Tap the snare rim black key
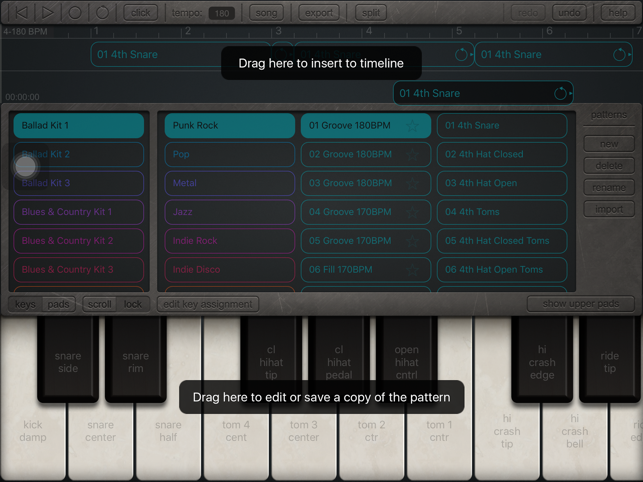 (x=136, y=359)
